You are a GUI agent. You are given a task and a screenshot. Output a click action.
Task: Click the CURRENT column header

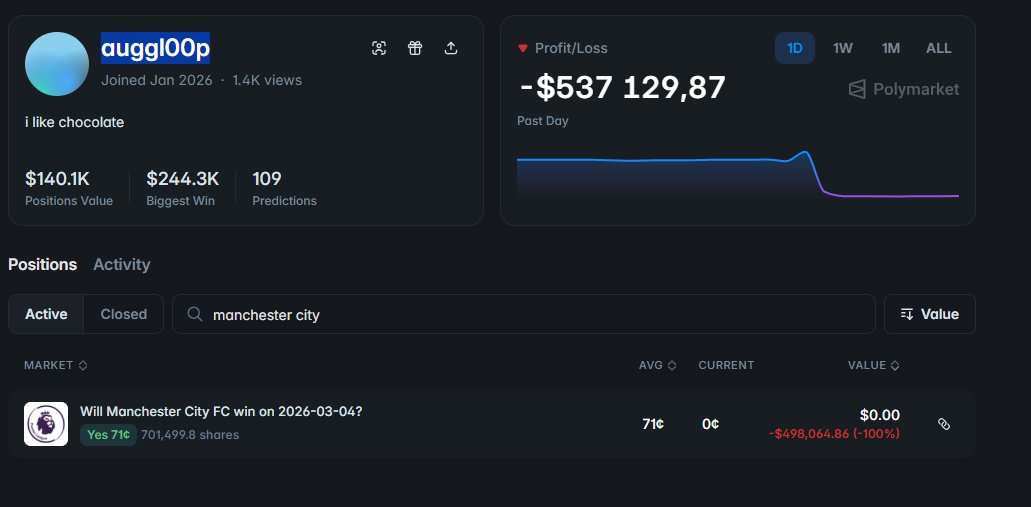click(x=726, y=365)
